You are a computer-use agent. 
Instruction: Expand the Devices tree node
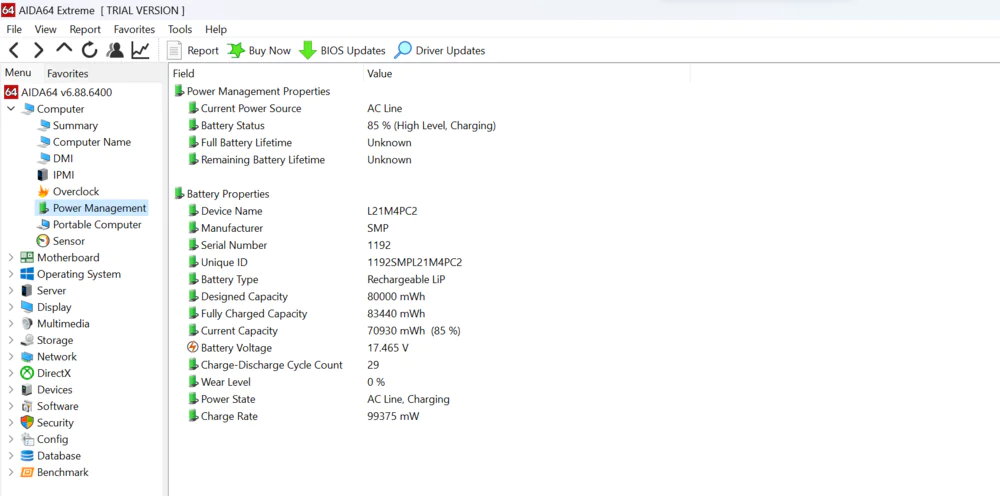tap(11, 390)
